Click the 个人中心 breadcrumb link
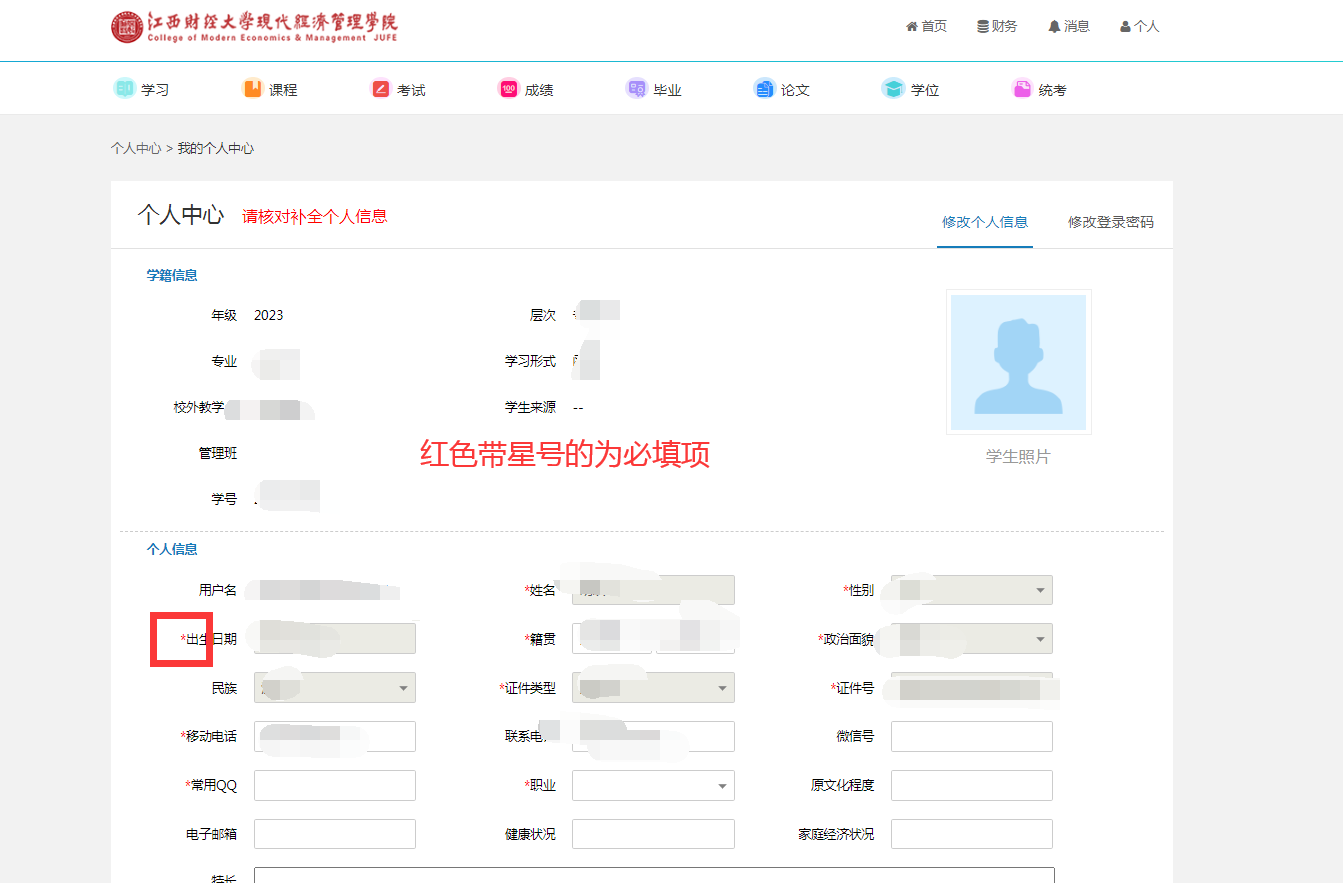This screenshot has height=883, width=1343. 136,148
